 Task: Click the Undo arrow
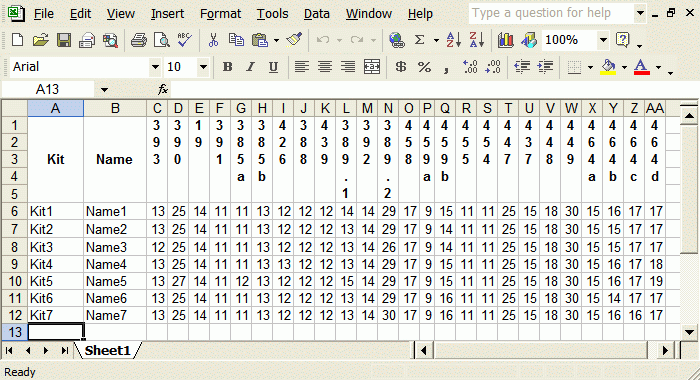click(x=323, y=40)
